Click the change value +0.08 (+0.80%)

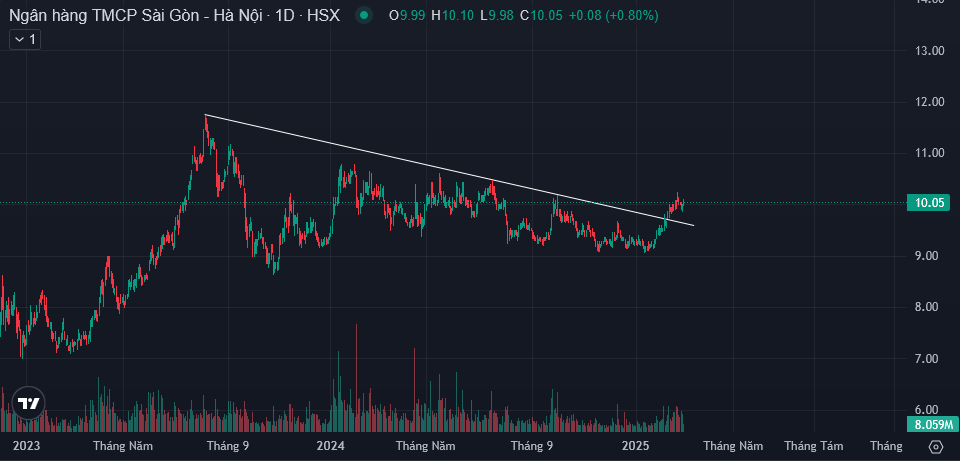coord(613,16)
